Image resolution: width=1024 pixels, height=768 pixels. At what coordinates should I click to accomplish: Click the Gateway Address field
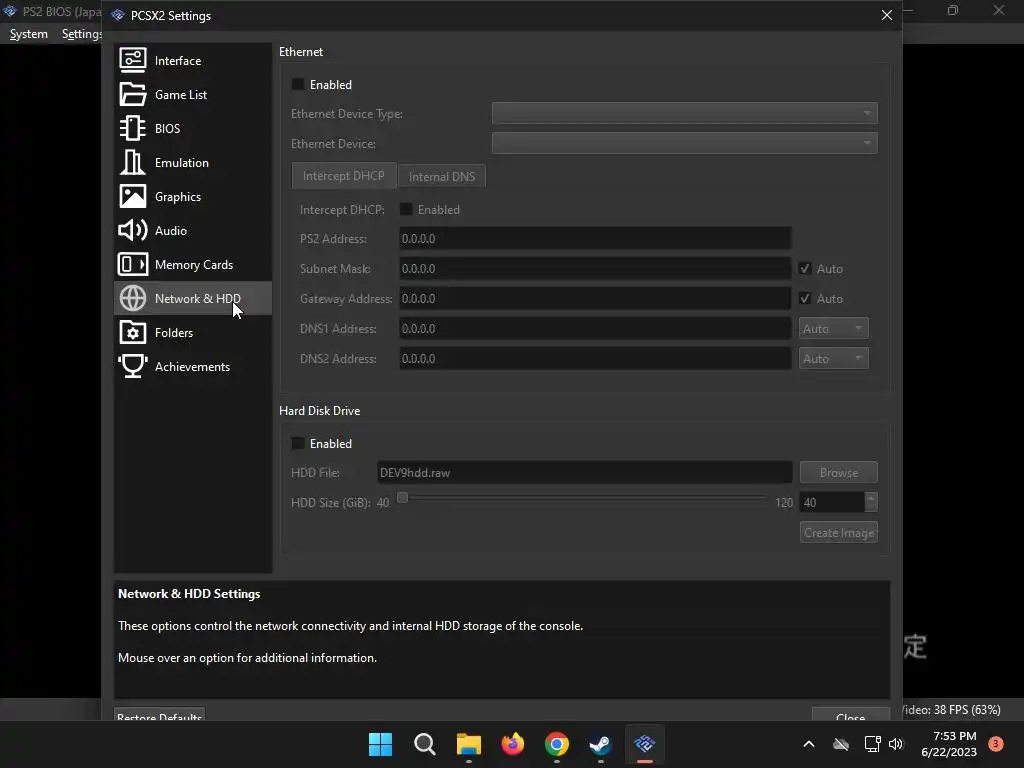coord(595,298)
